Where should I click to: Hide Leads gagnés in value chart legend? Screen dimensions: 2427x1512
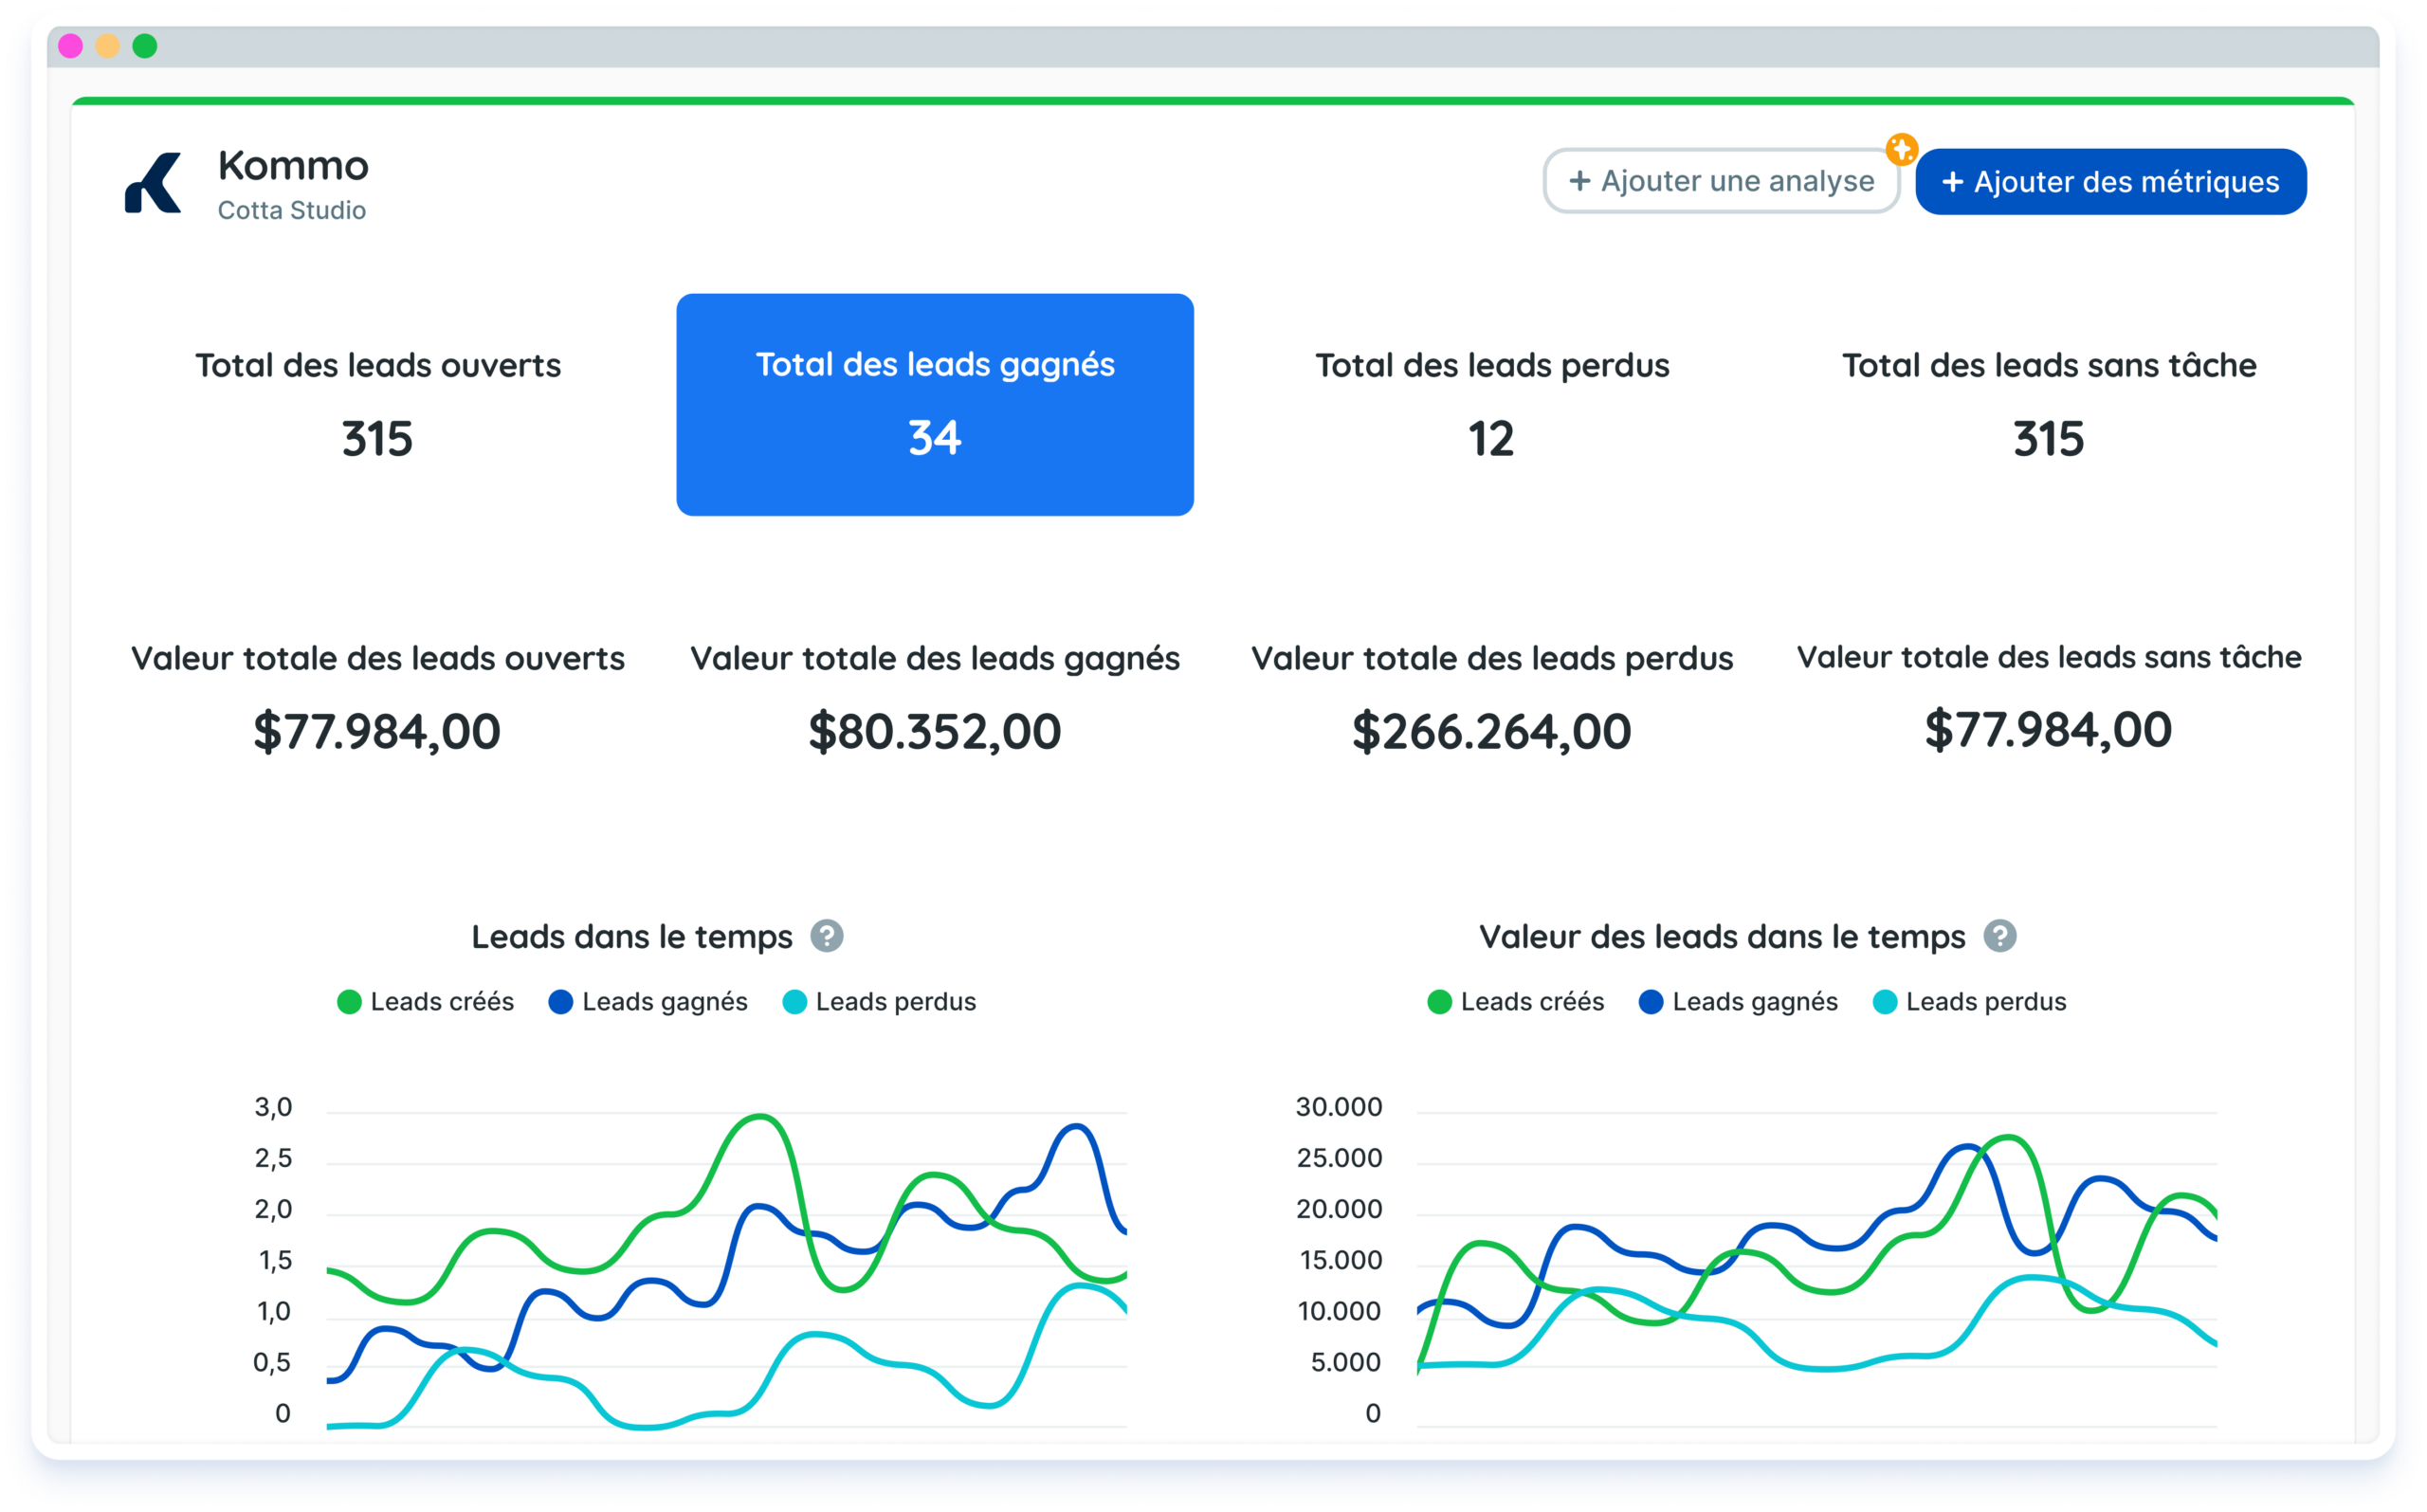1738,1002
